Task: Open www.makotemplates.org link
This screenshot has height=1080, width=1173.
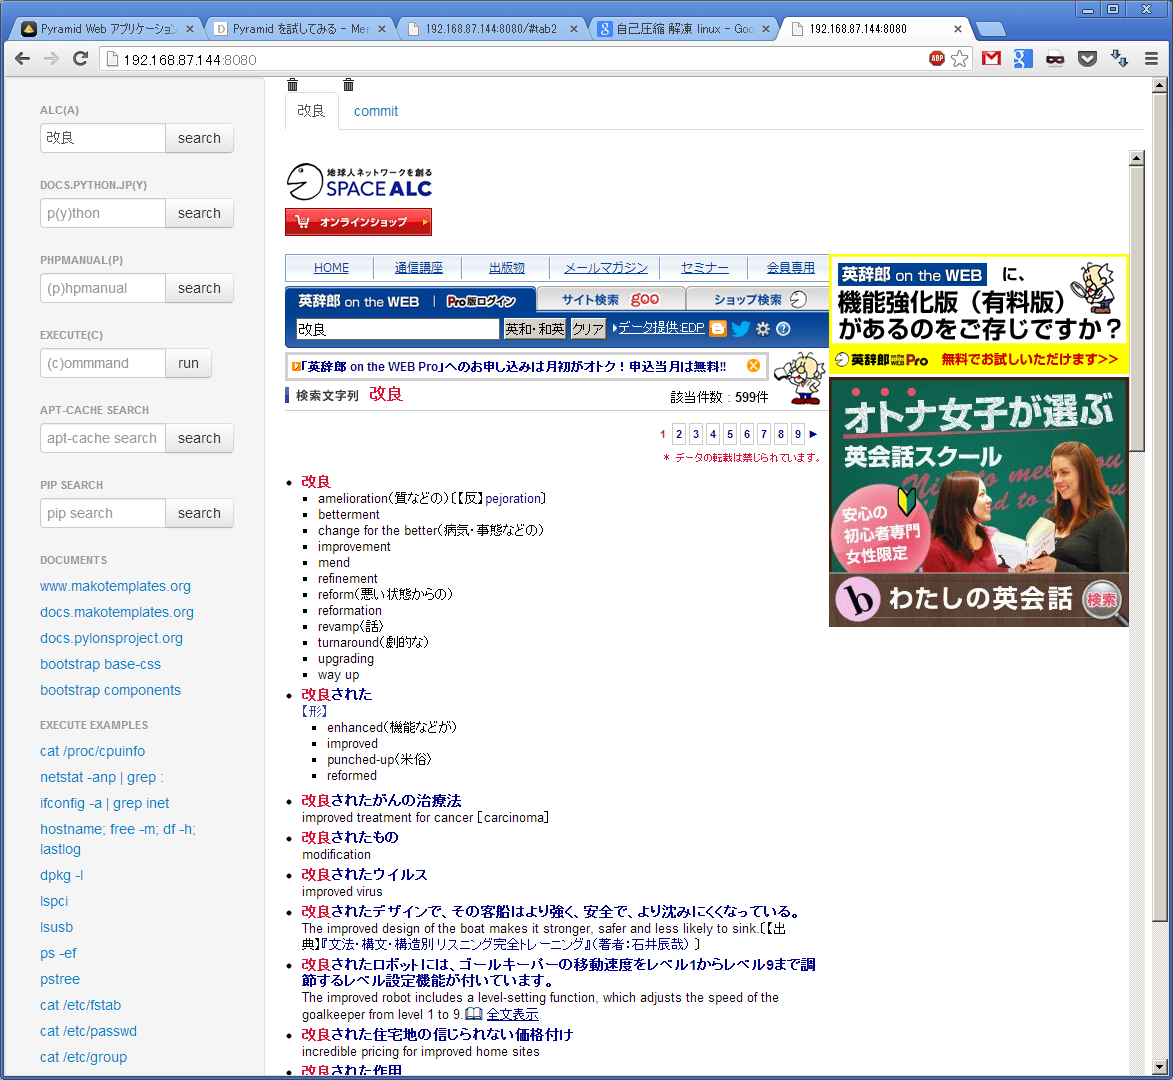Action: [115, 586]
